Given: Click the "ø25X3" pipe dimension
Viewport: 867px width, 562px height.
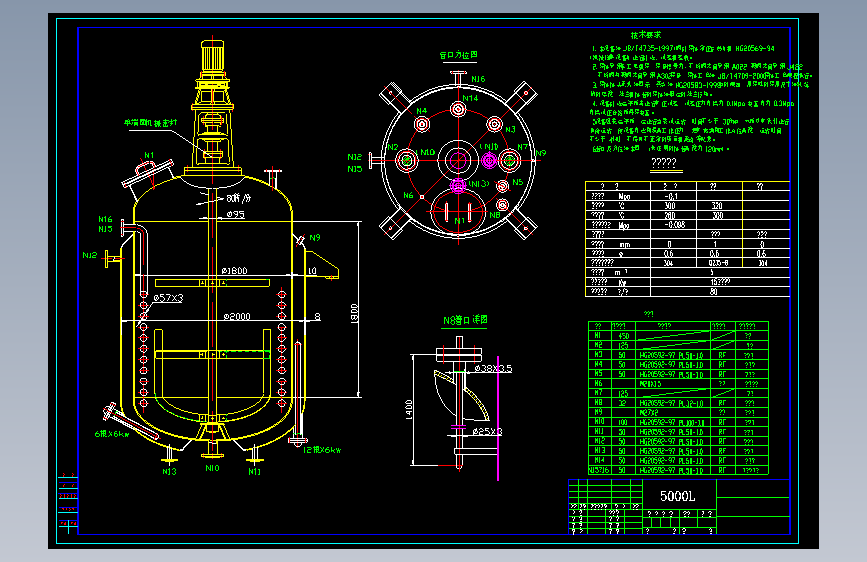Looking at the screenshot, I should 487,431.
